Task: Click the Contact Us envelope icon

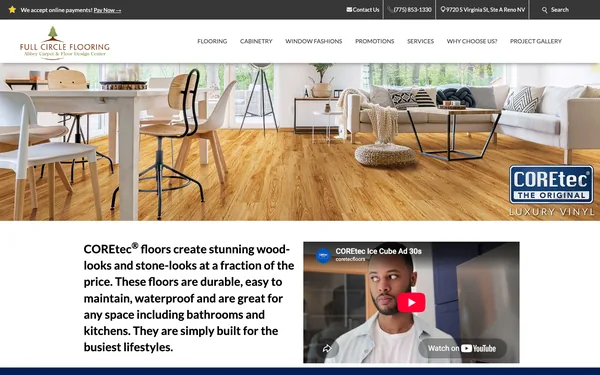Action: point(349,10)
